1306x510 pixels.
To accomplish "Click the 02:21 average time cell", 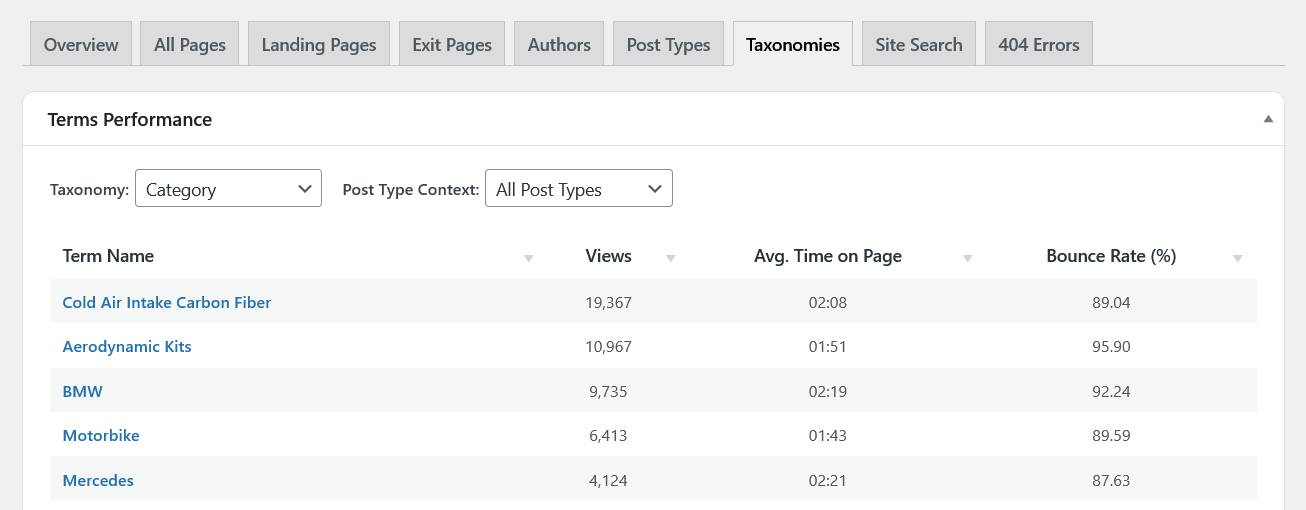I will (x=828, y=480).
